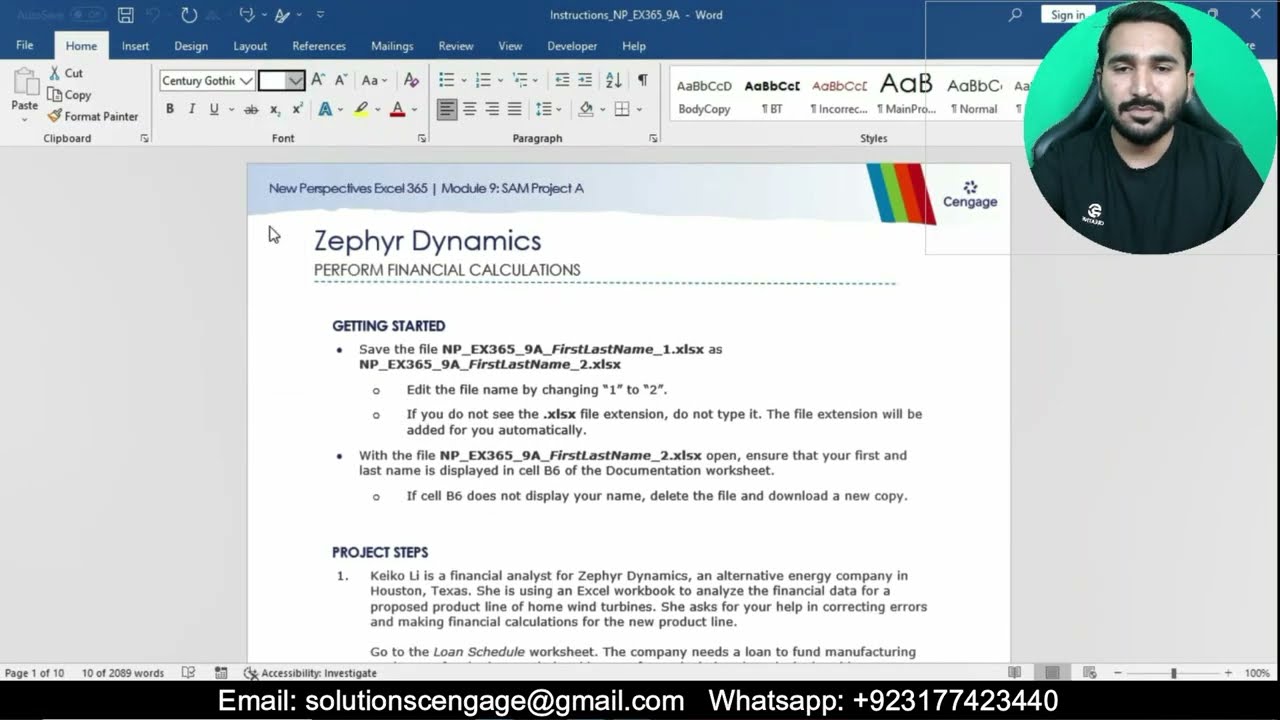Click the spelling proofing icon in status bar

[188, 673]
